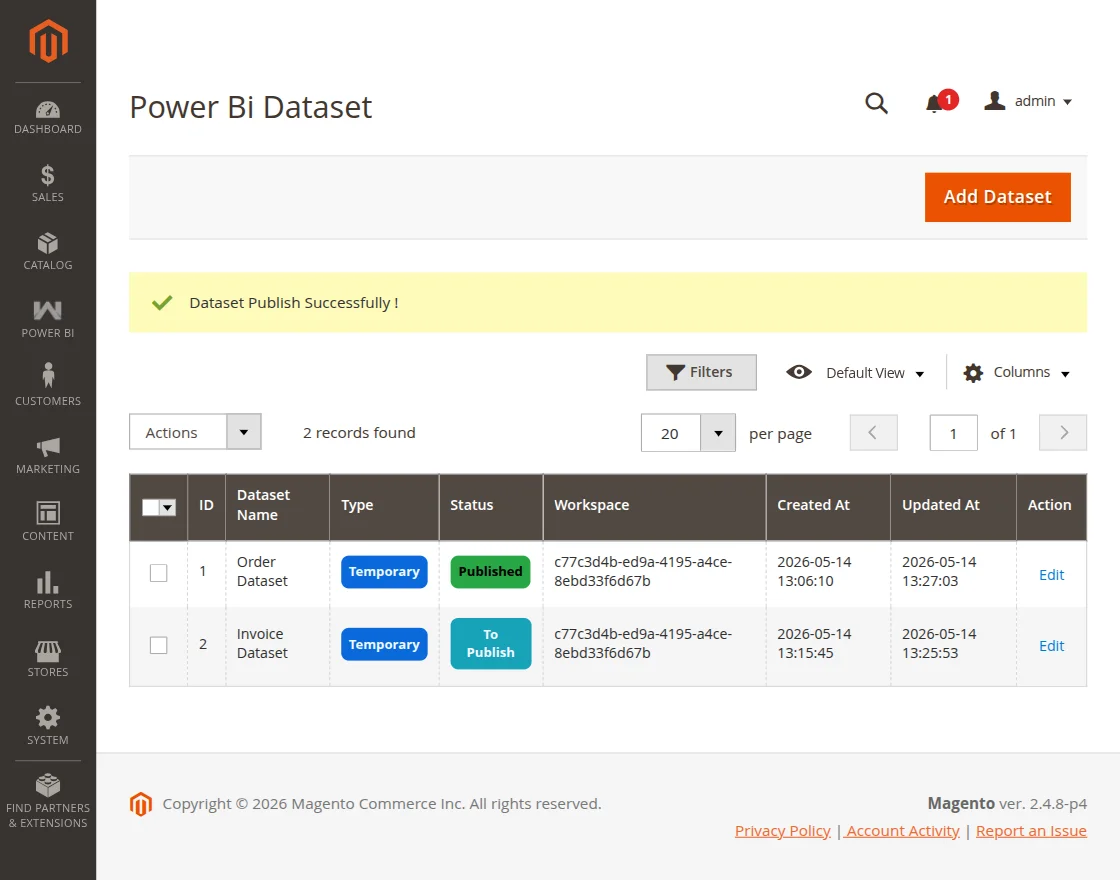Click Temporary badge in Order Dataset row
The height and width of the screenshot is (880, 1120).
384,572
